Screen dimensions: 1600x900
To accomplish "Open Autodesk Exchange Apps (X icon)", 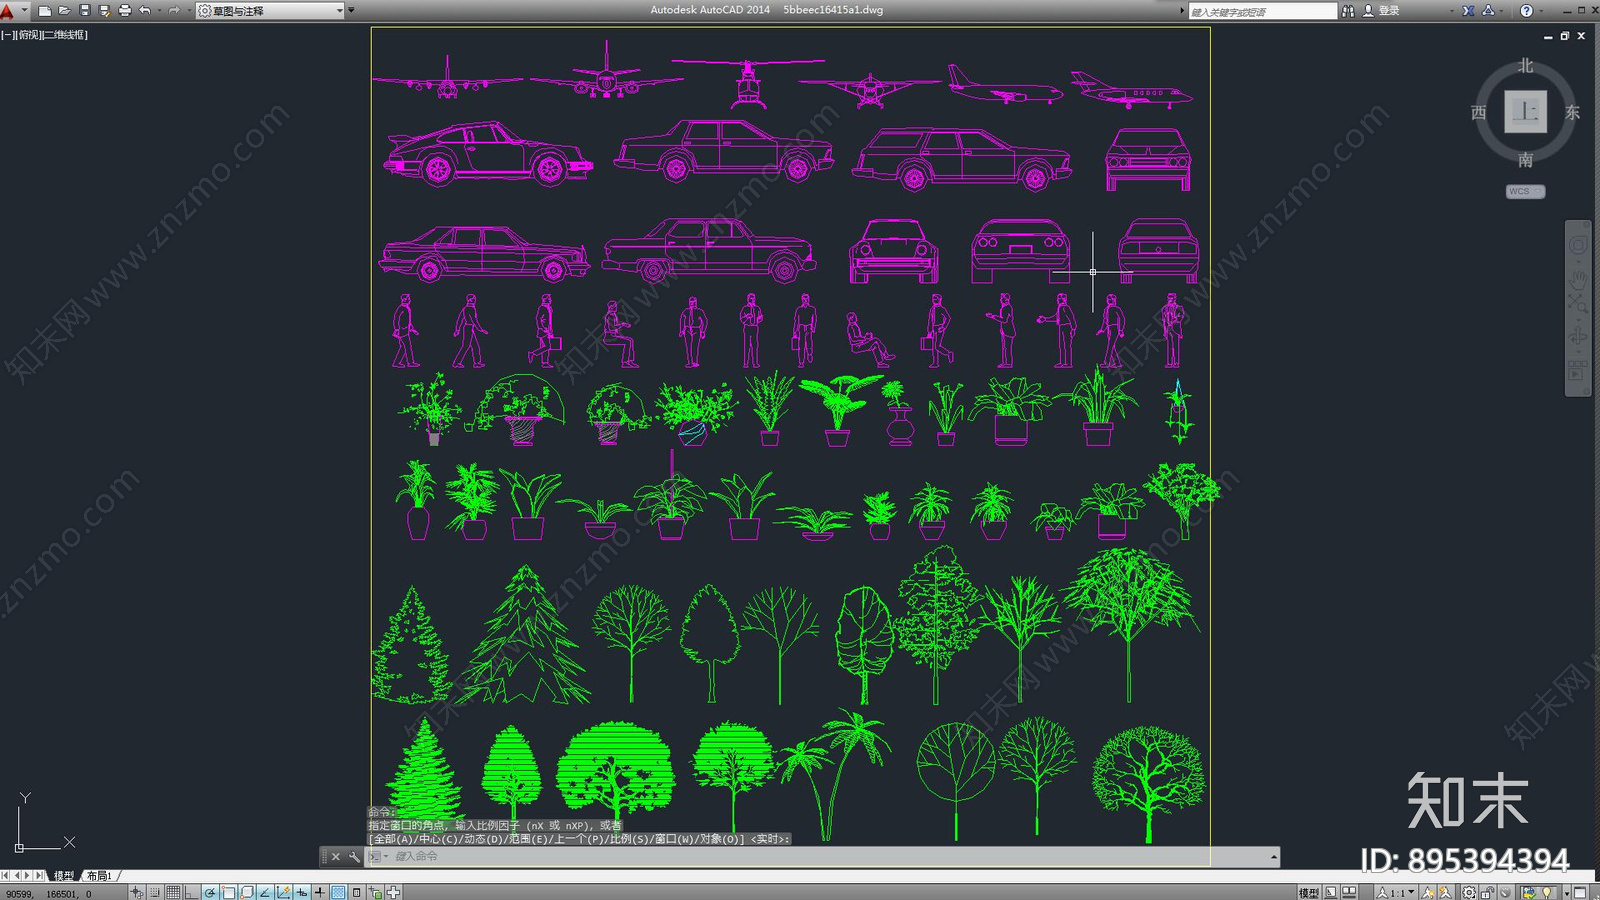I will click(x=1468, y=11).
